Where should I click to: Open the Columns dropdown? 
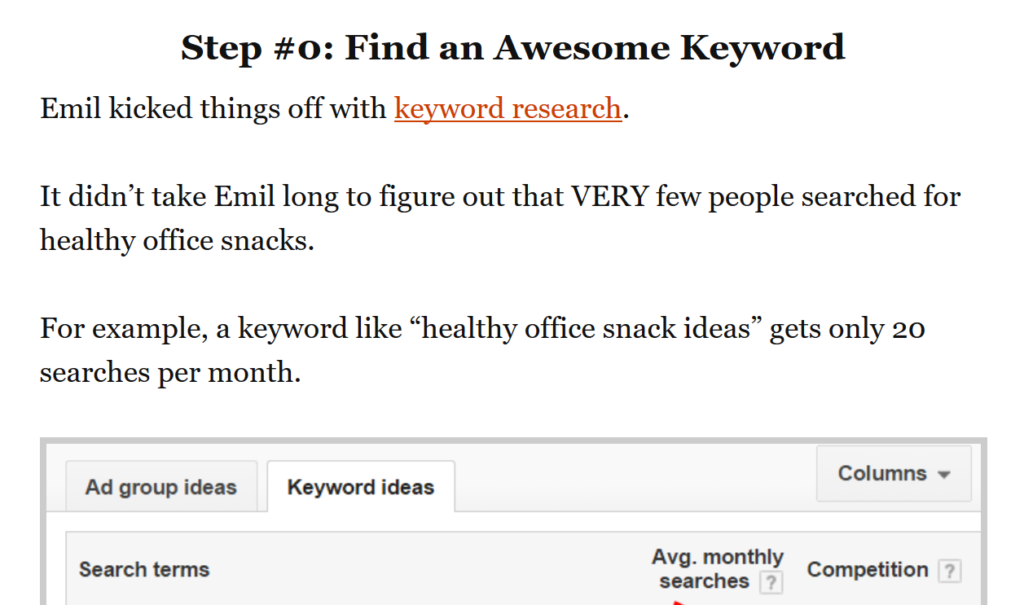(x=893, y=474)
